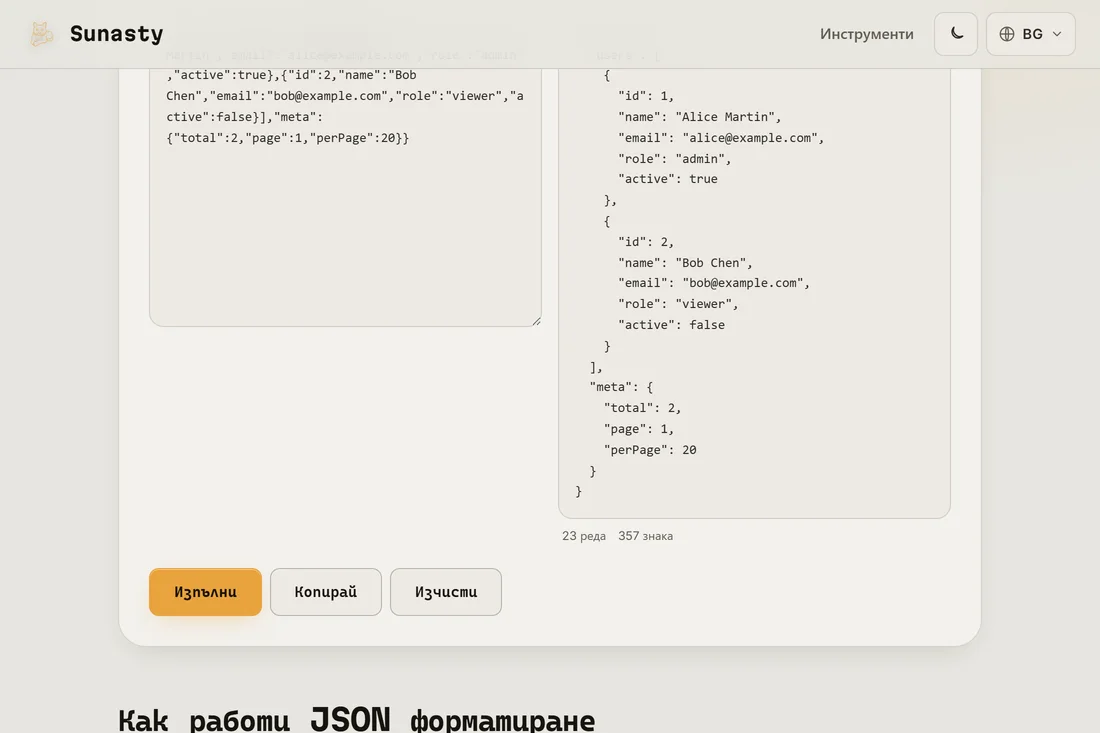Click the "total": 2 output line
1100x733 pixels.
coord(643,408)
